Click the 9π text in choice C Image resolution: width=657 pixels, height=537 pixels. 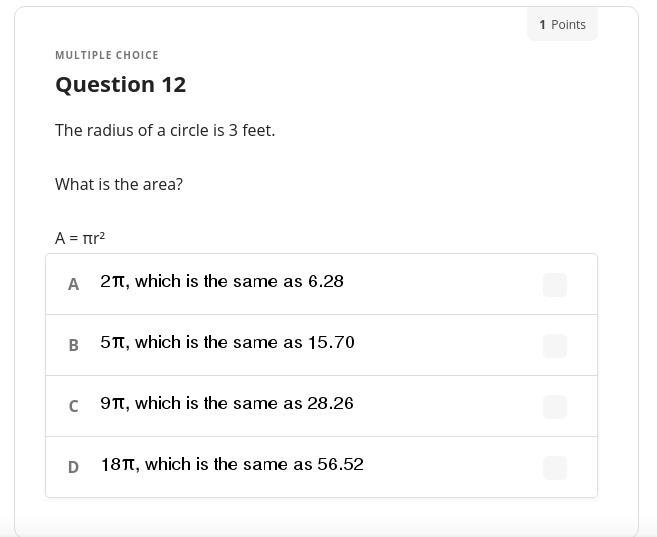point(113,404)
